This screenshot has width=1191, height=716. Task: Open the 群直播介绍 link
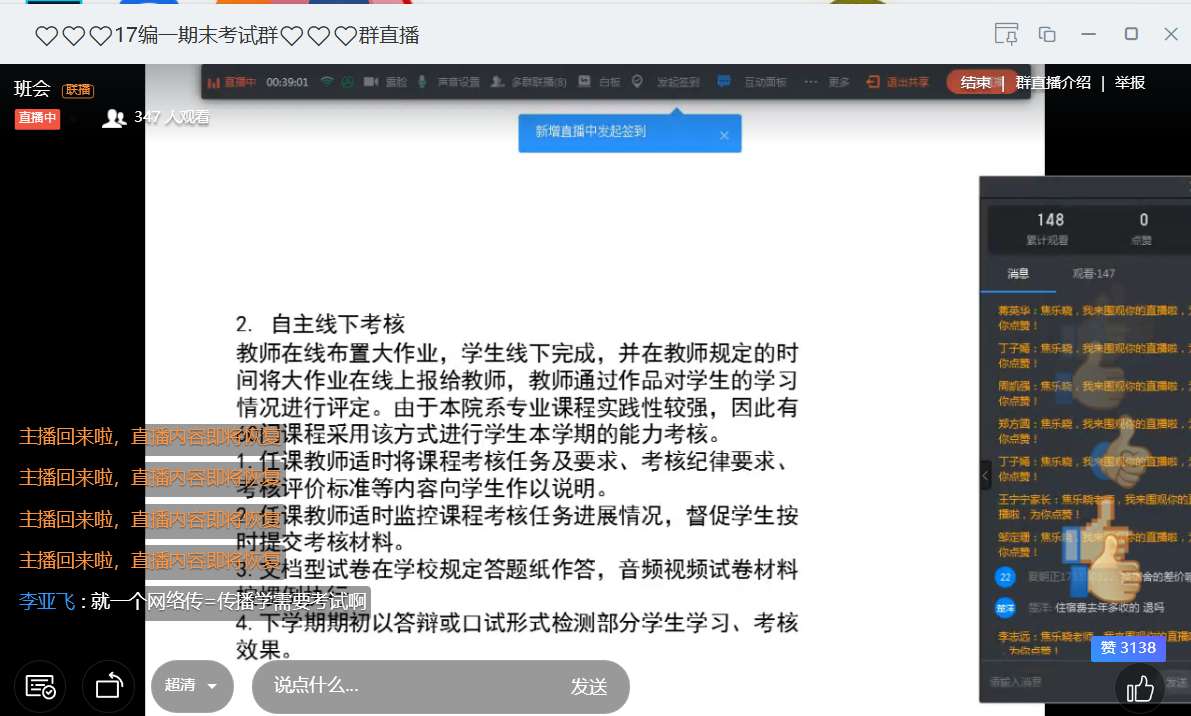point(1053,82)
